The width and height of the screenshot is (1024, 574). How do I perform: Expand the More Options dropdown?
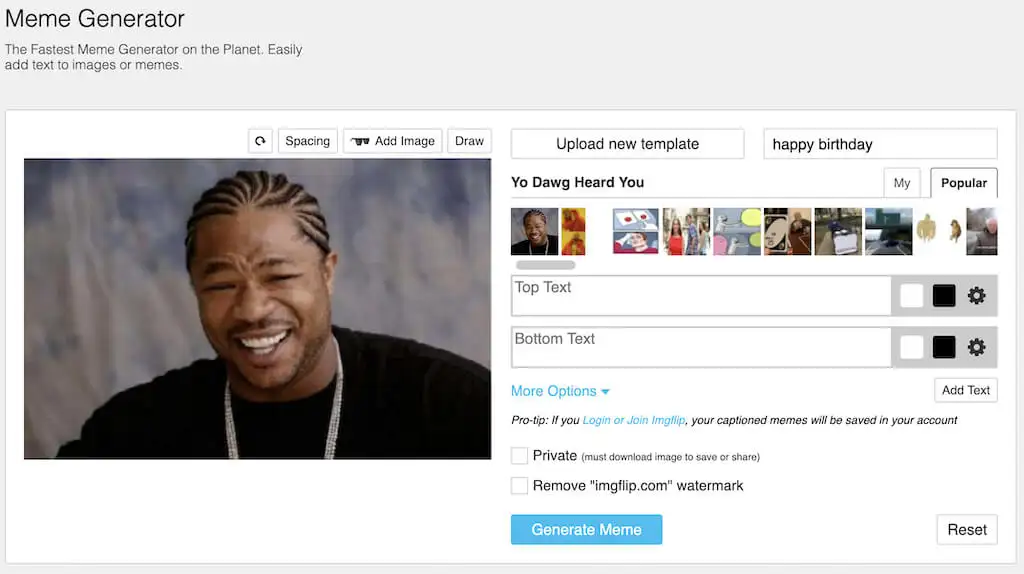560,391
